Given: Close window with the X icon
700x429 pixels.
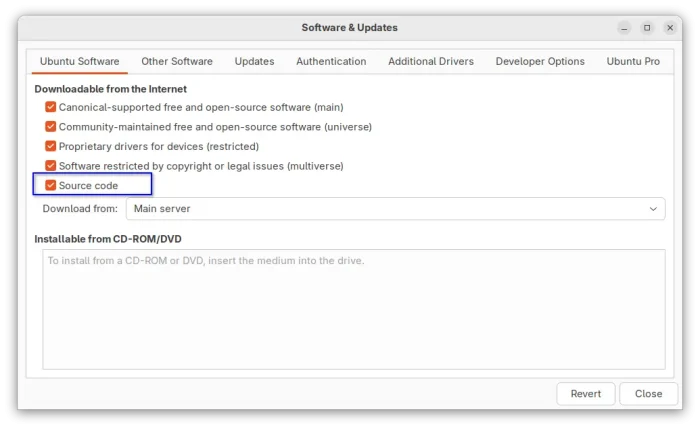Looking at the screenshot, I should pyautogui.click(x=670, y=28).
